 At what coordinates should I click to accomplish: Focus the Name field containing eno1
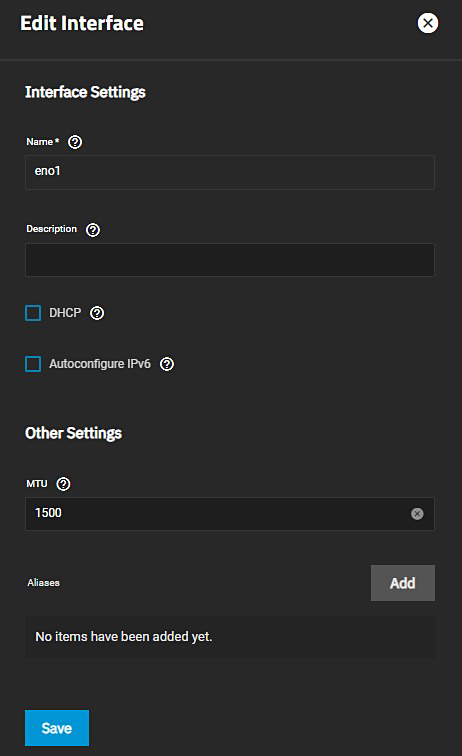pyautogui.click(x=230, y=172)
